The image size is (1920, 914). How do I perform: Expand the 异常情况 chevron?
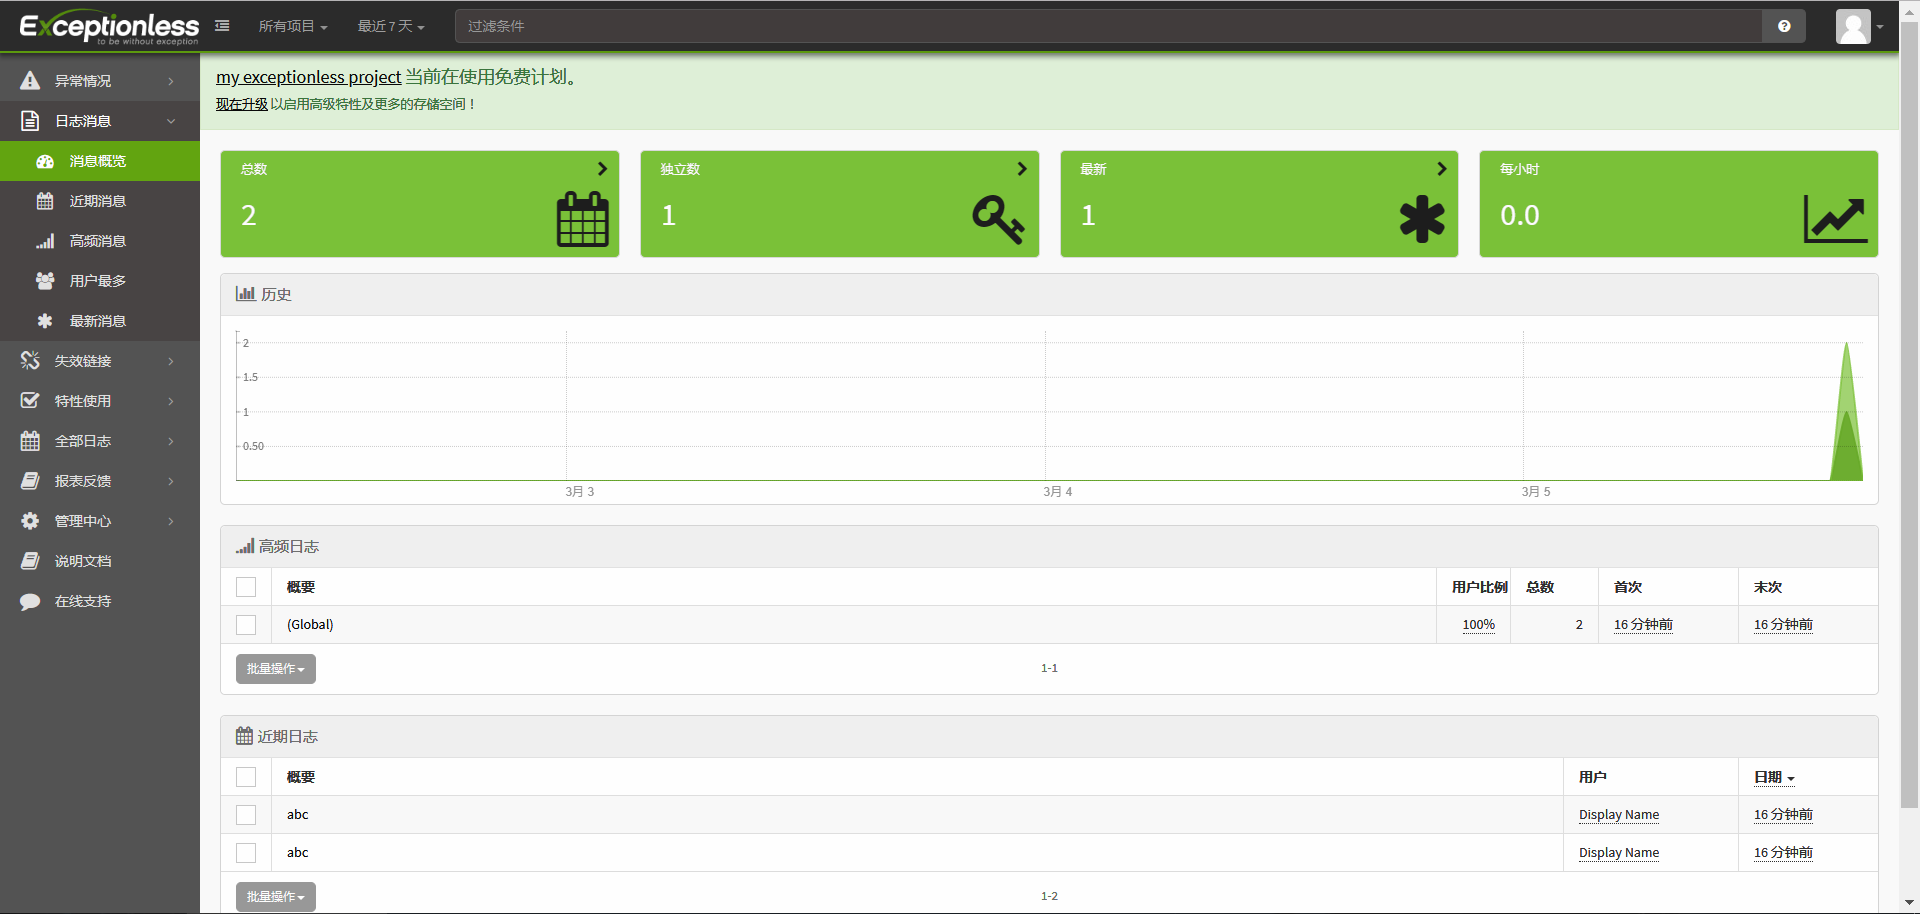171,81
